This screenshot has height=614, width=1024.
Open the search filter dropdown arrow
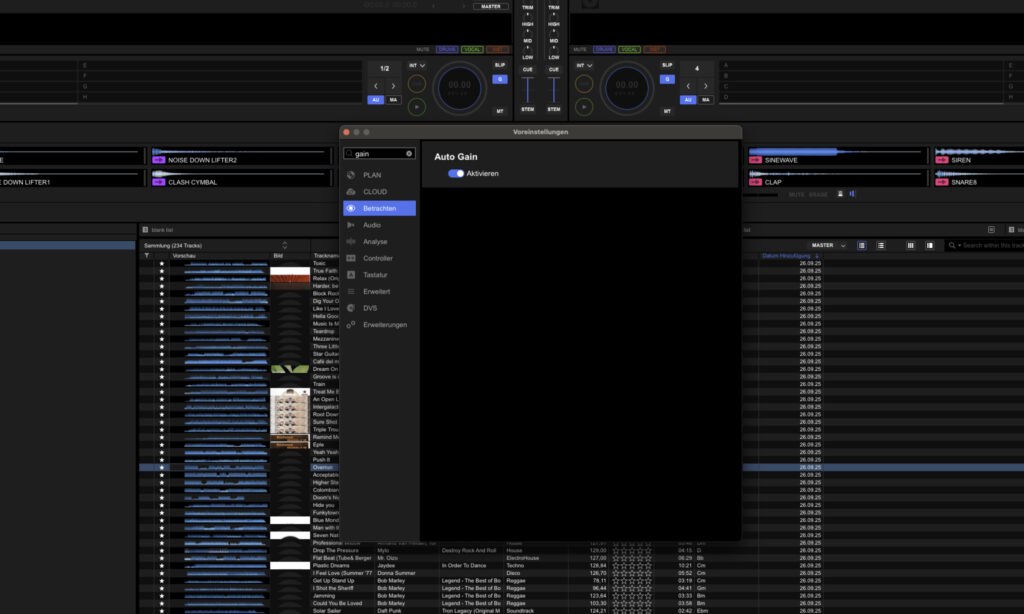tap(960, 245)
